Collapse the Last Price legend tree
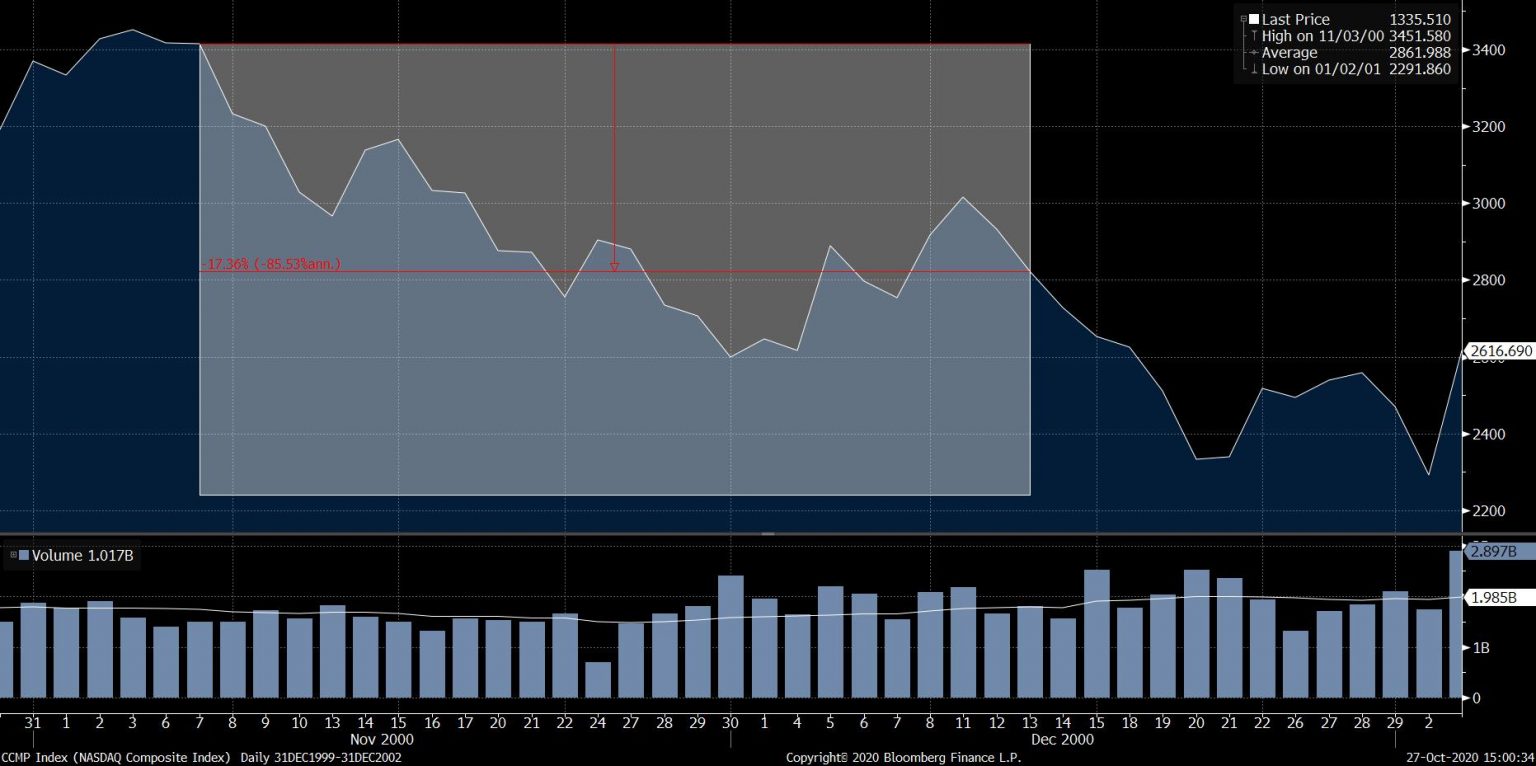 1243,19
